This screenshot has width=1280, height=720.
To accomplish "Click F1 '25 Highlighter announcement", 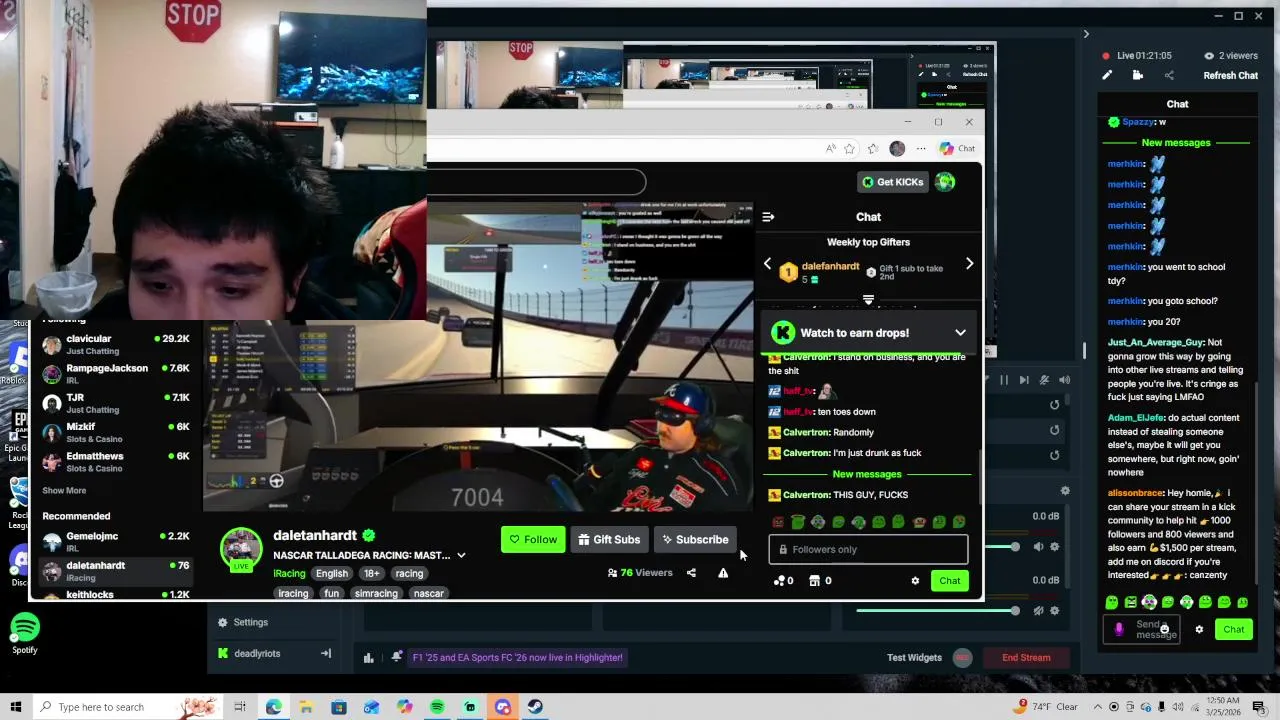I will point(518,658).
